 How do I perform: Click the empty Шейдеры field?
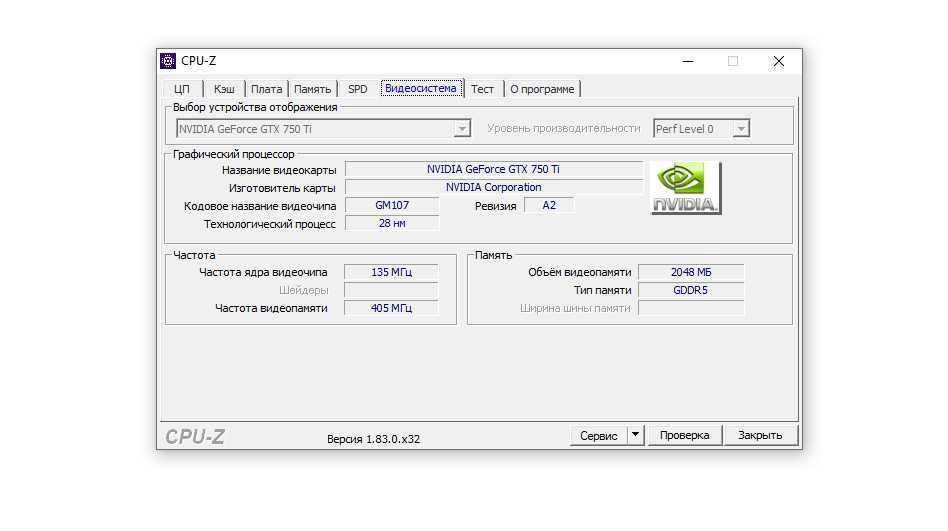391,290
